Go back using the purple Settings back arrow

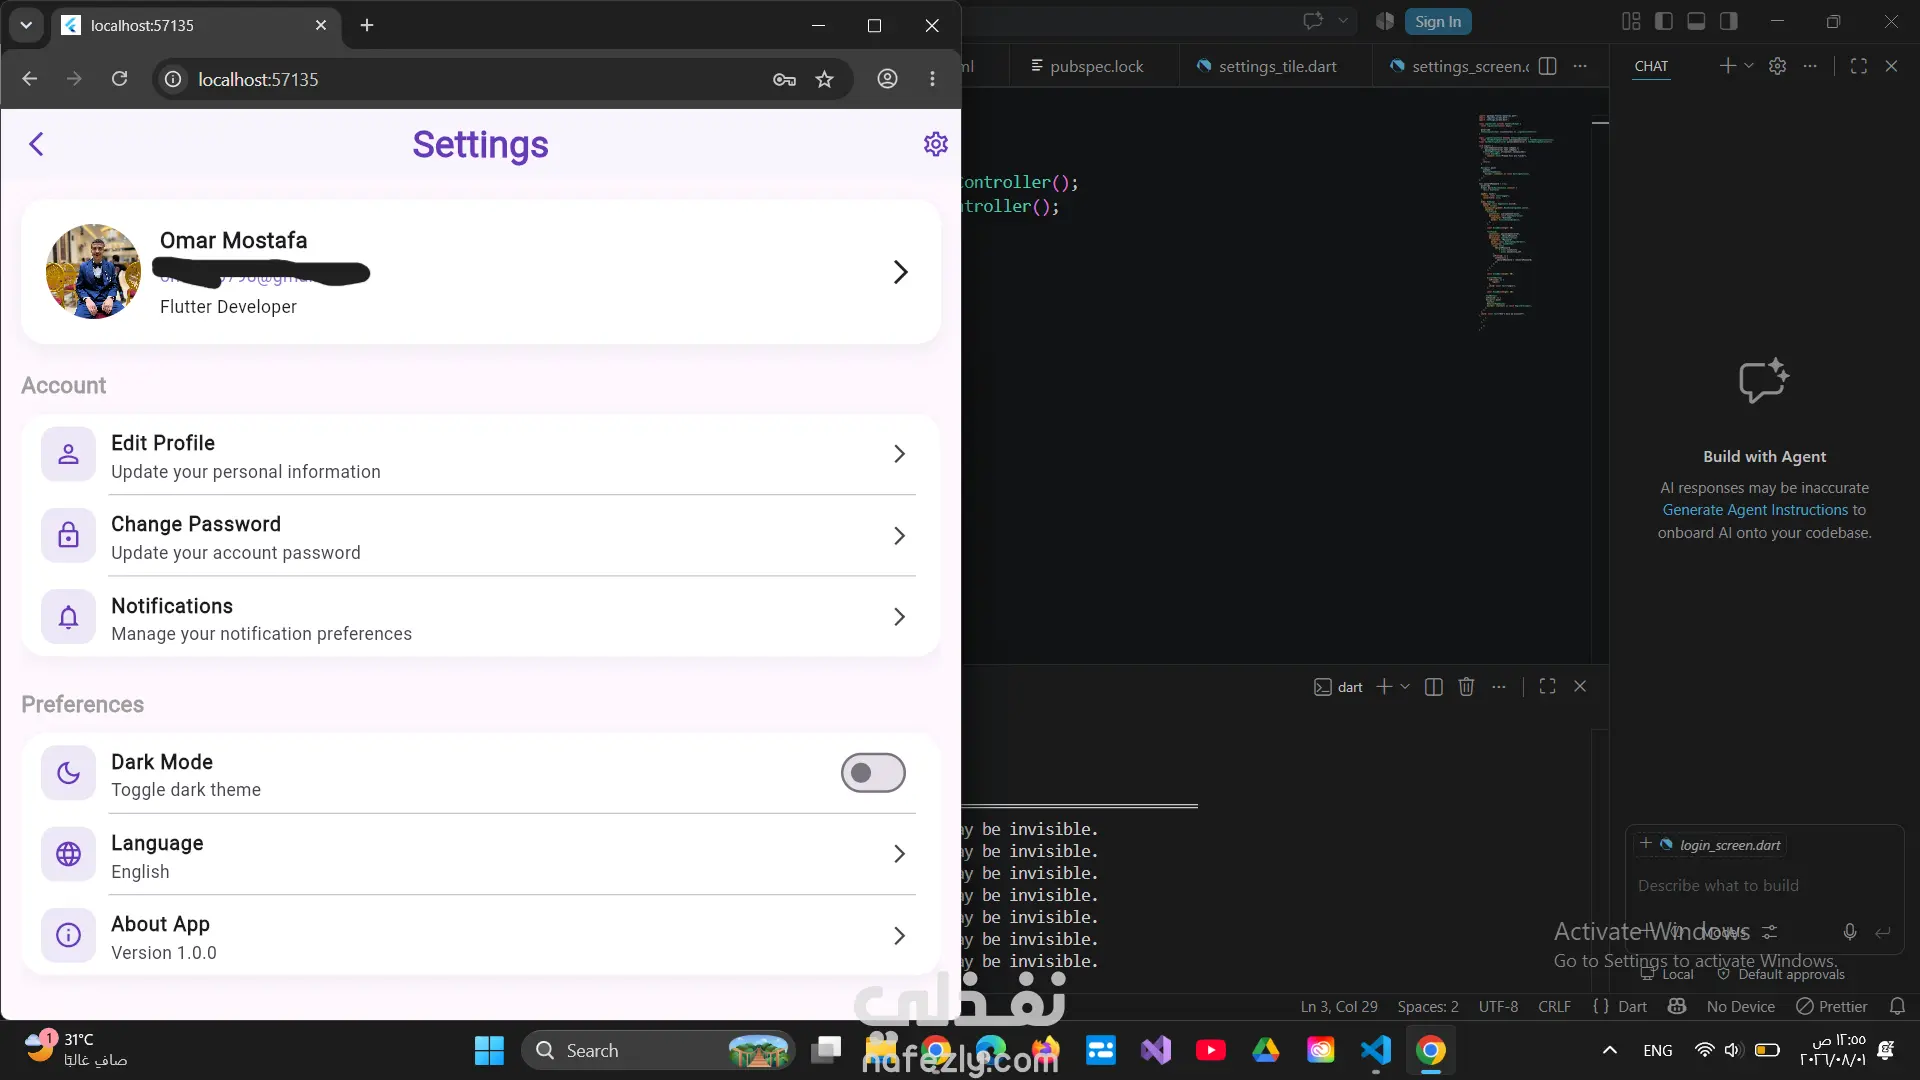[x=37, y=144]
